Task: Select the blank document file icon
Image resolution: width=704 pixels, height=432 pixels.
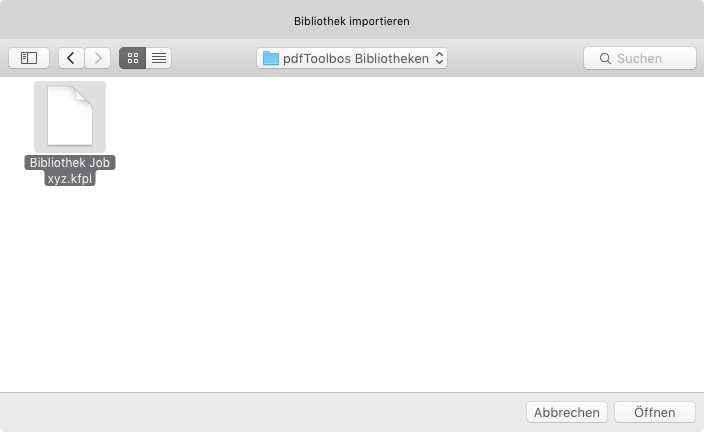Action: coord(70,116)
